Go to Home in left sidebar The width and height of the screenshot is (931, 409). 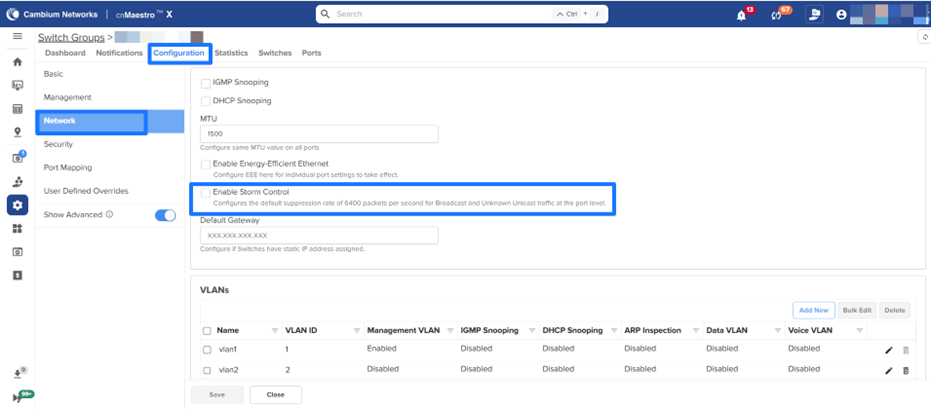pyautogui.click(x=17, y=62)
